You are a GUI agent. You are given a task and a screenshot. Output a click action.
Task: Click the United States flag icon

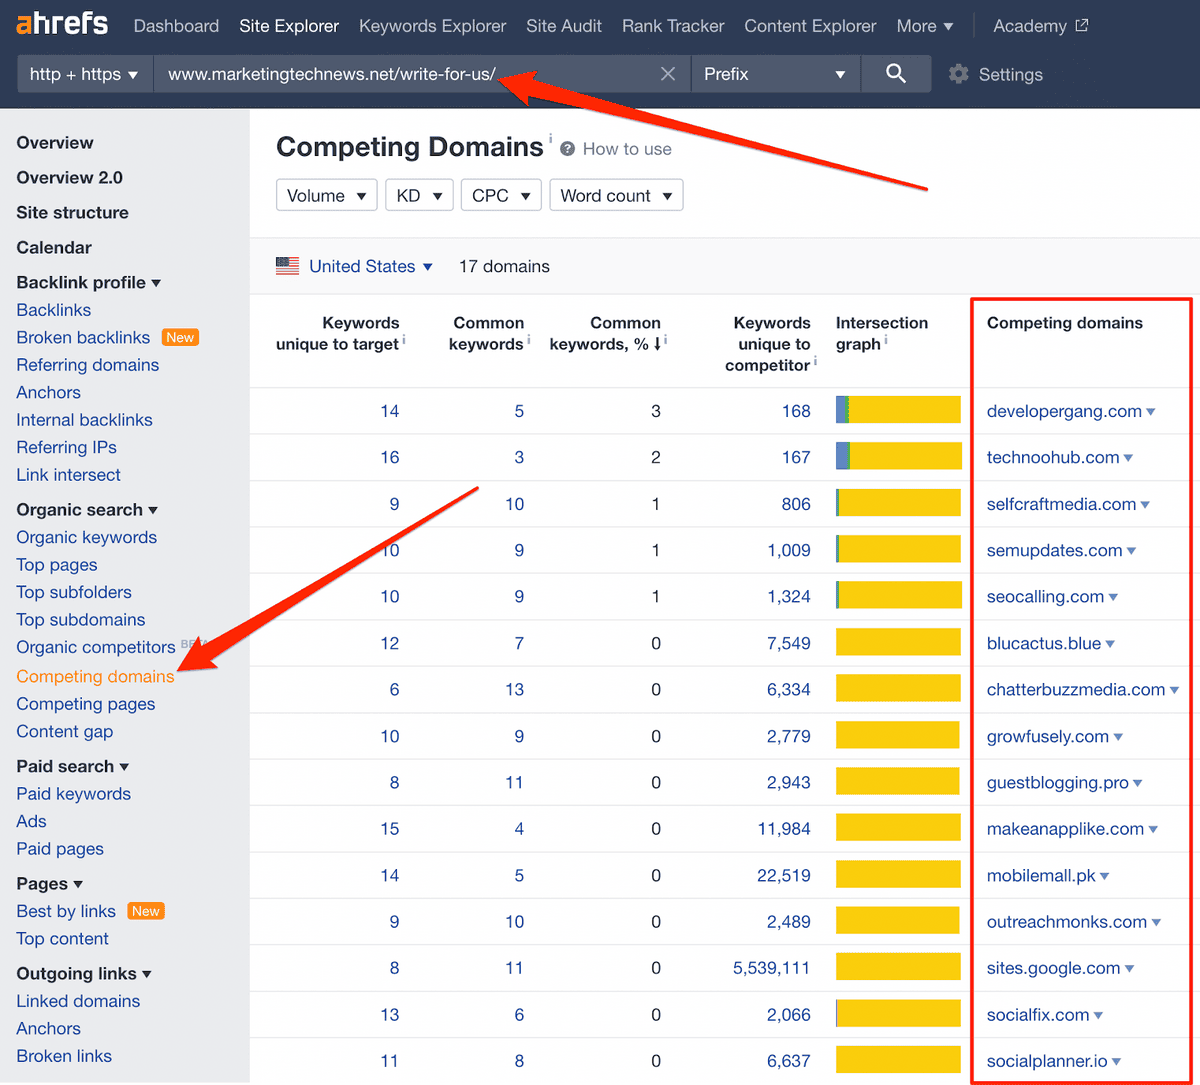pyautogui.click(x=288, y=266)
